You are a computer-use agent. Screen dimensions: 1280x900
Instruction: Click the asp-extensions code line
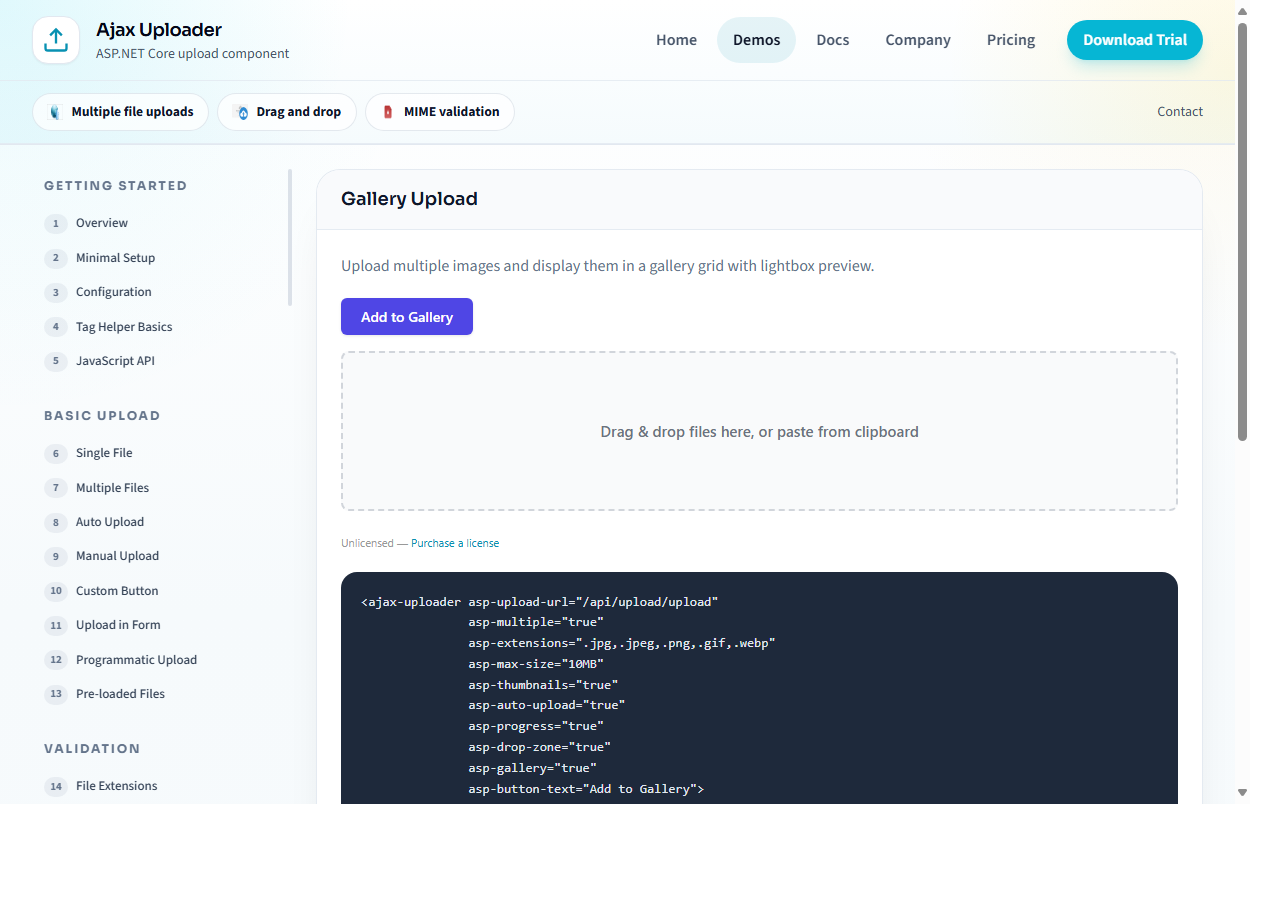(x=622, y=643)
